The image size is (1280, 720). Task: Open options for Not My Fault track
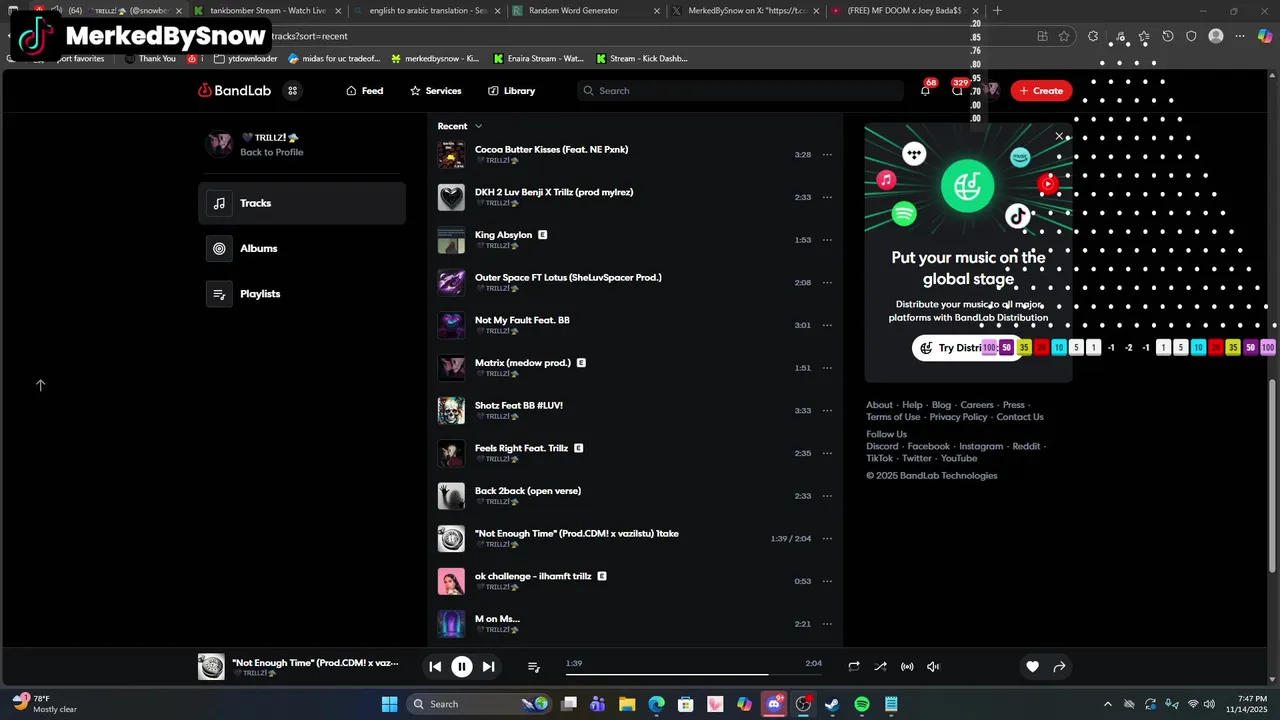click(827, 325)
